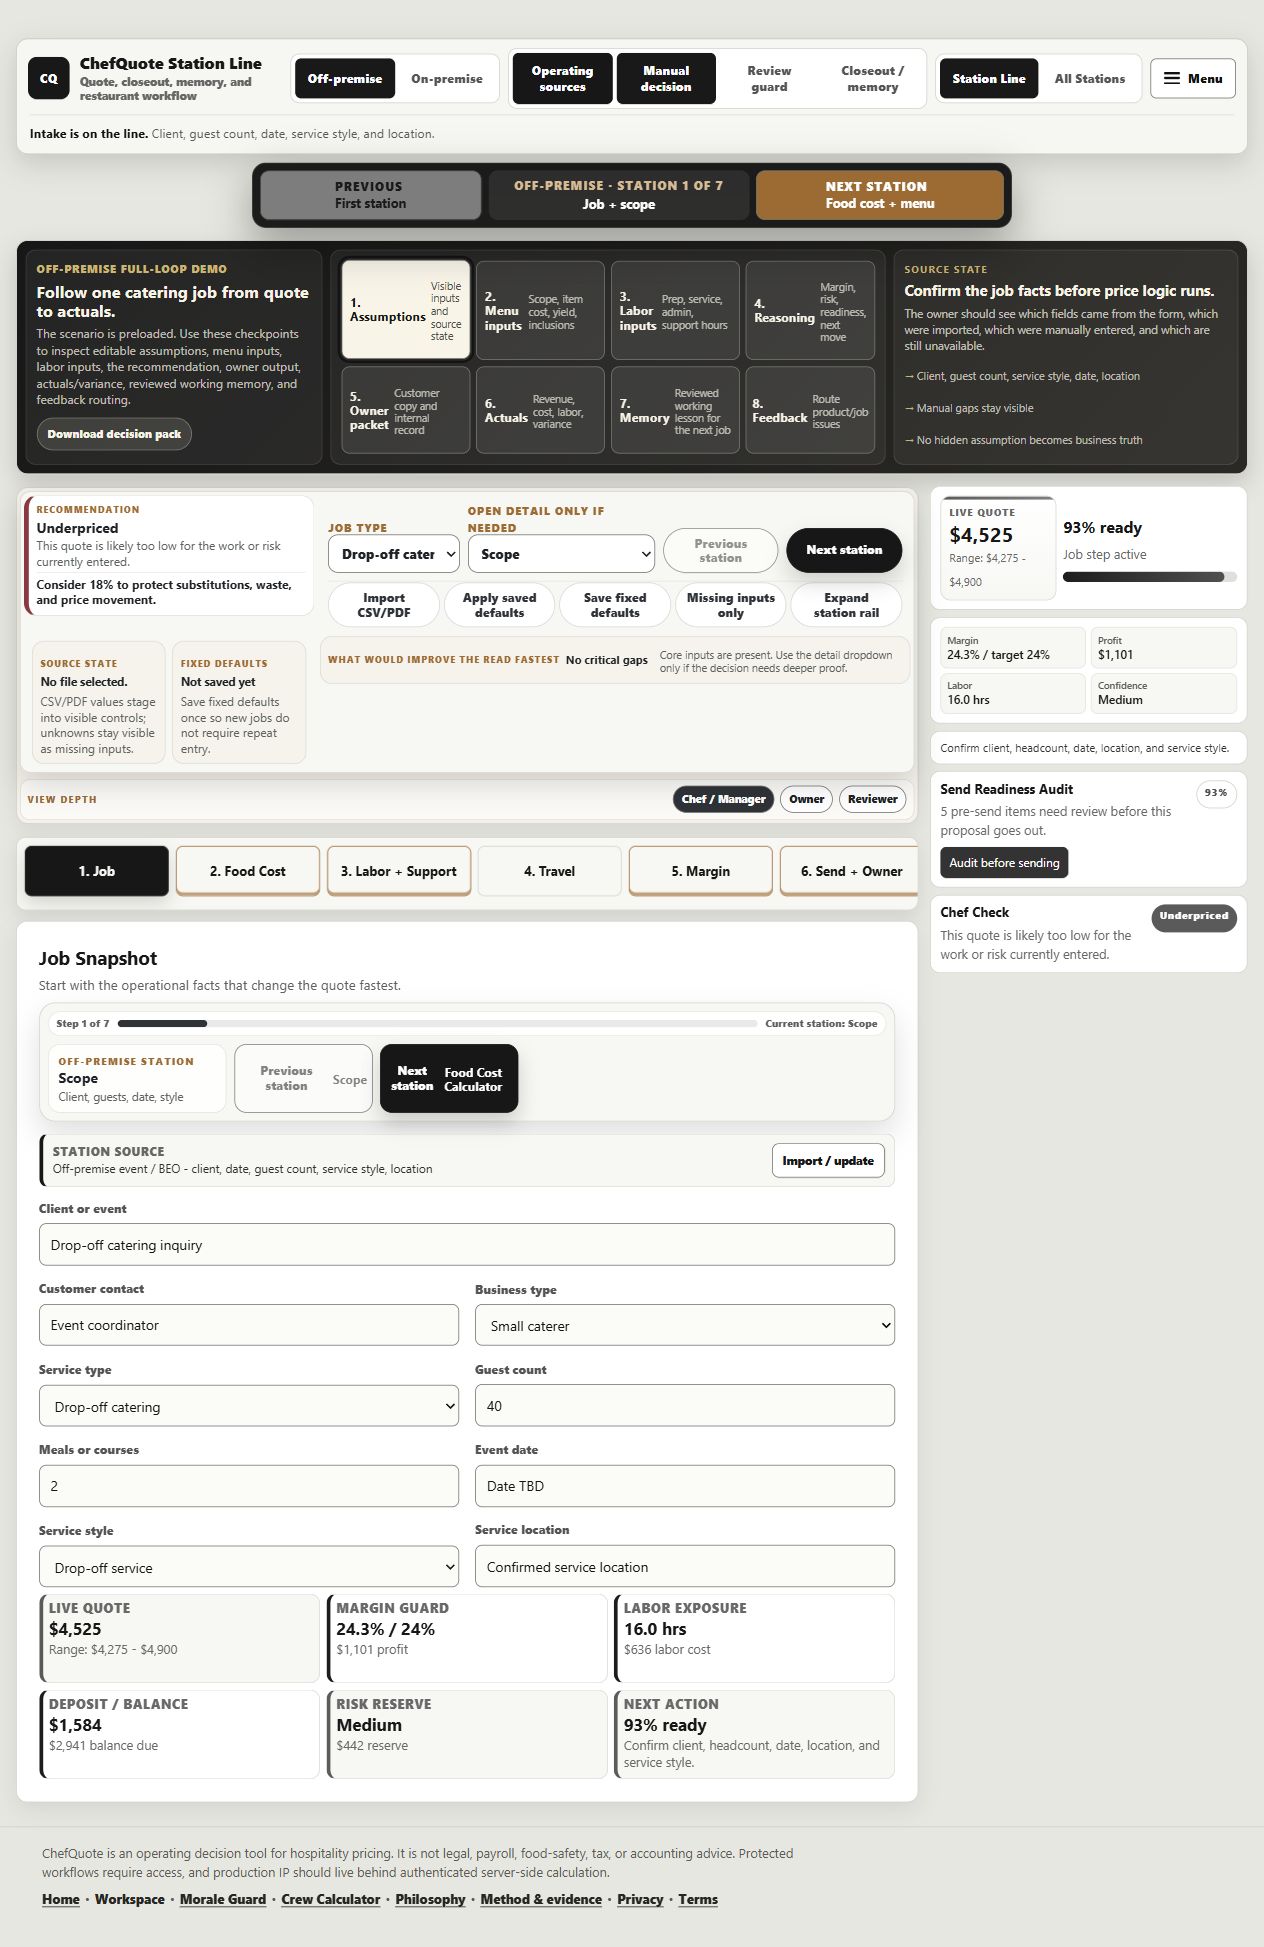Open the 4. Travel tab
The width and height of the screenshot is (1264, 1947).
coord(550,871)
